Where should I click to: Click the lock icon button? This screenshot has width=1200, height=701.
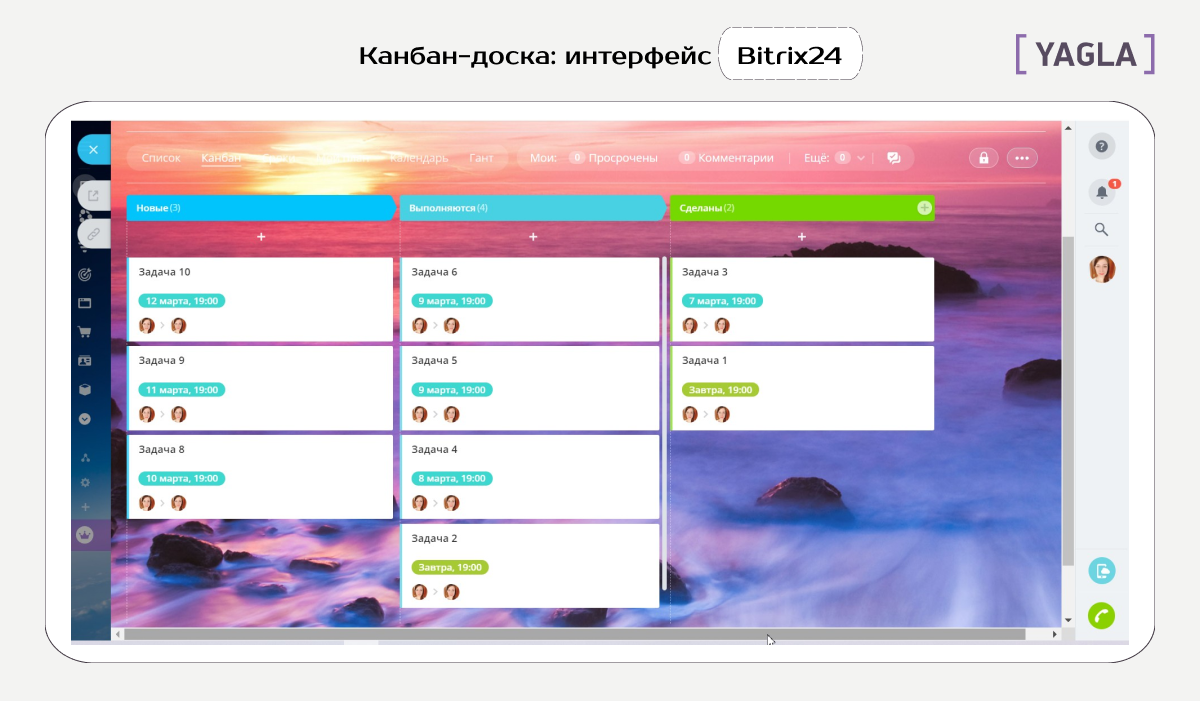tap(984, 158)
